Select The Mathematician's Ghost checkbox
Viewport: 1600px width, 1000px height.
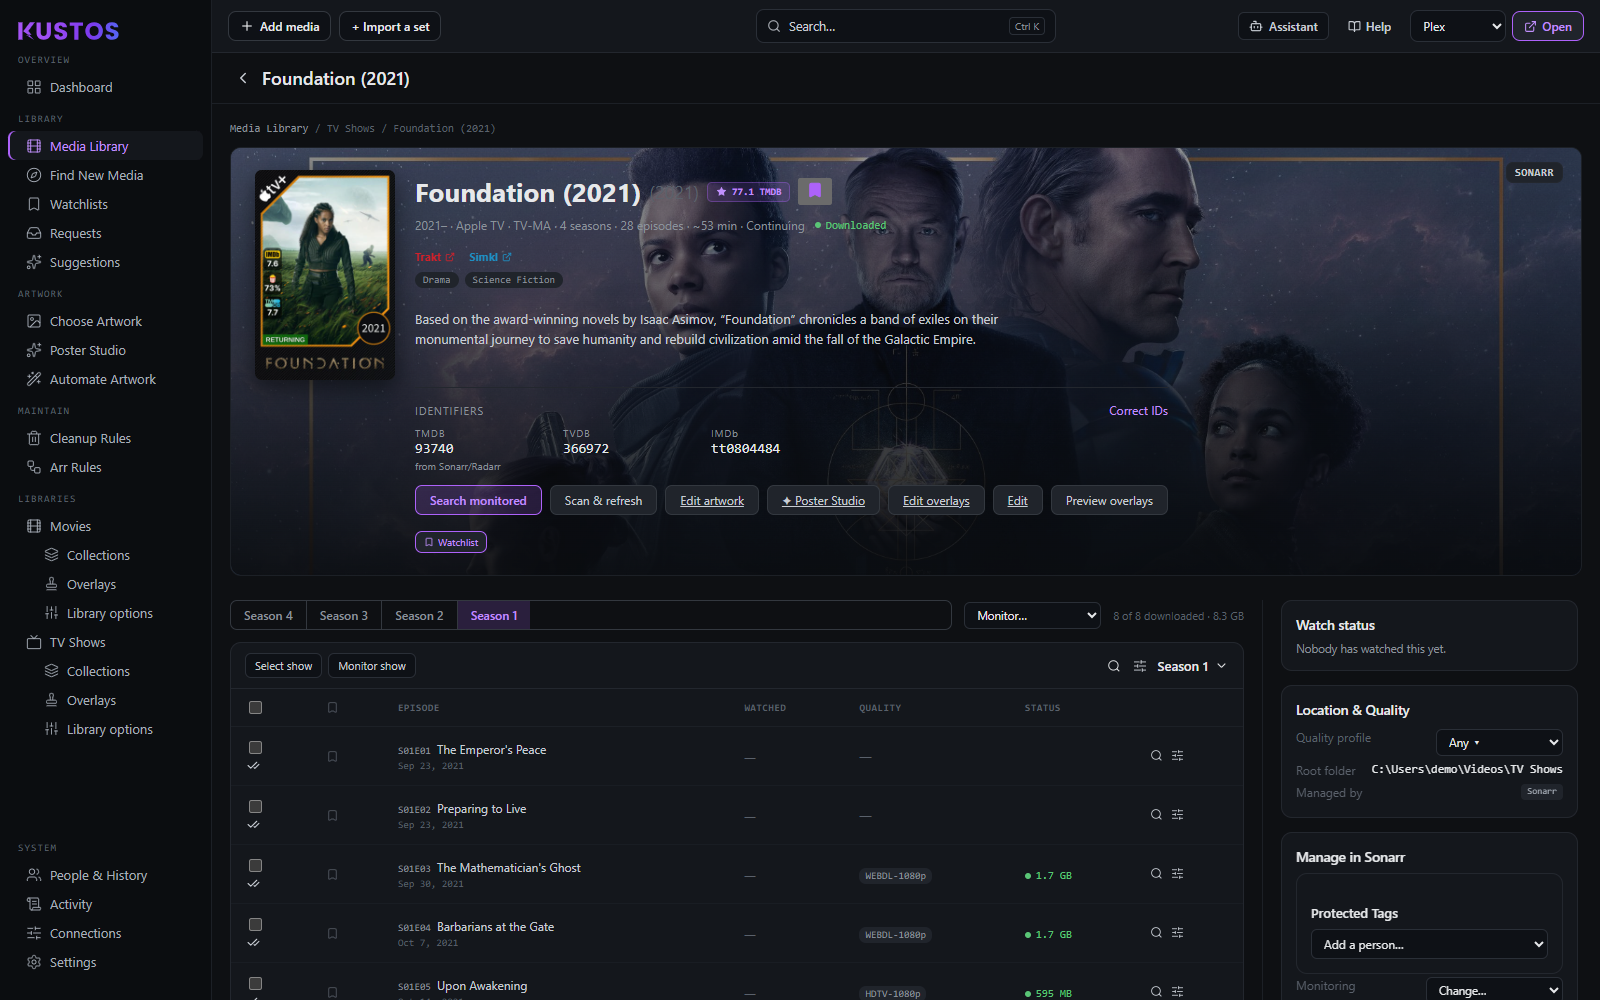point(256,865)
